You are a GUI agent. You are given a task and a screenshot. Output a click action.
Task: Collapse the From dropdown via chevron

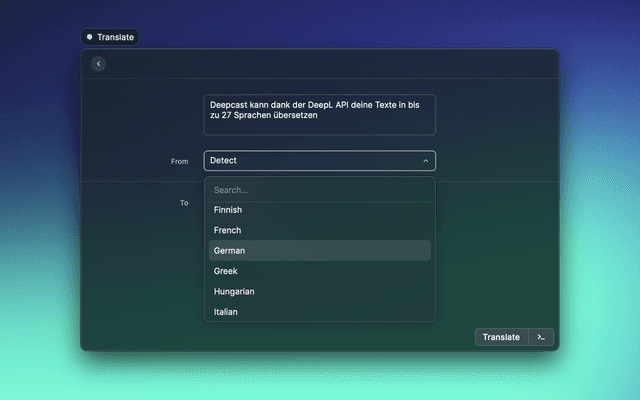pyautogui.click(x=425, y=161)
